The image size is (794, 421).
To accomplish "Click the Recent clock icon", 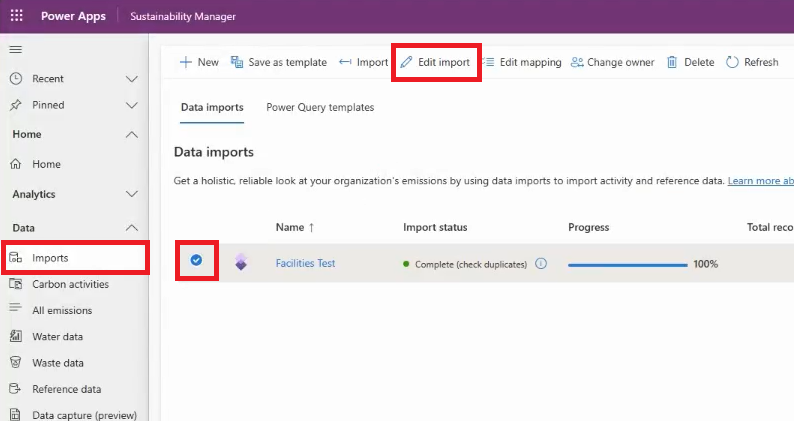I will click(x=16, y=79).
